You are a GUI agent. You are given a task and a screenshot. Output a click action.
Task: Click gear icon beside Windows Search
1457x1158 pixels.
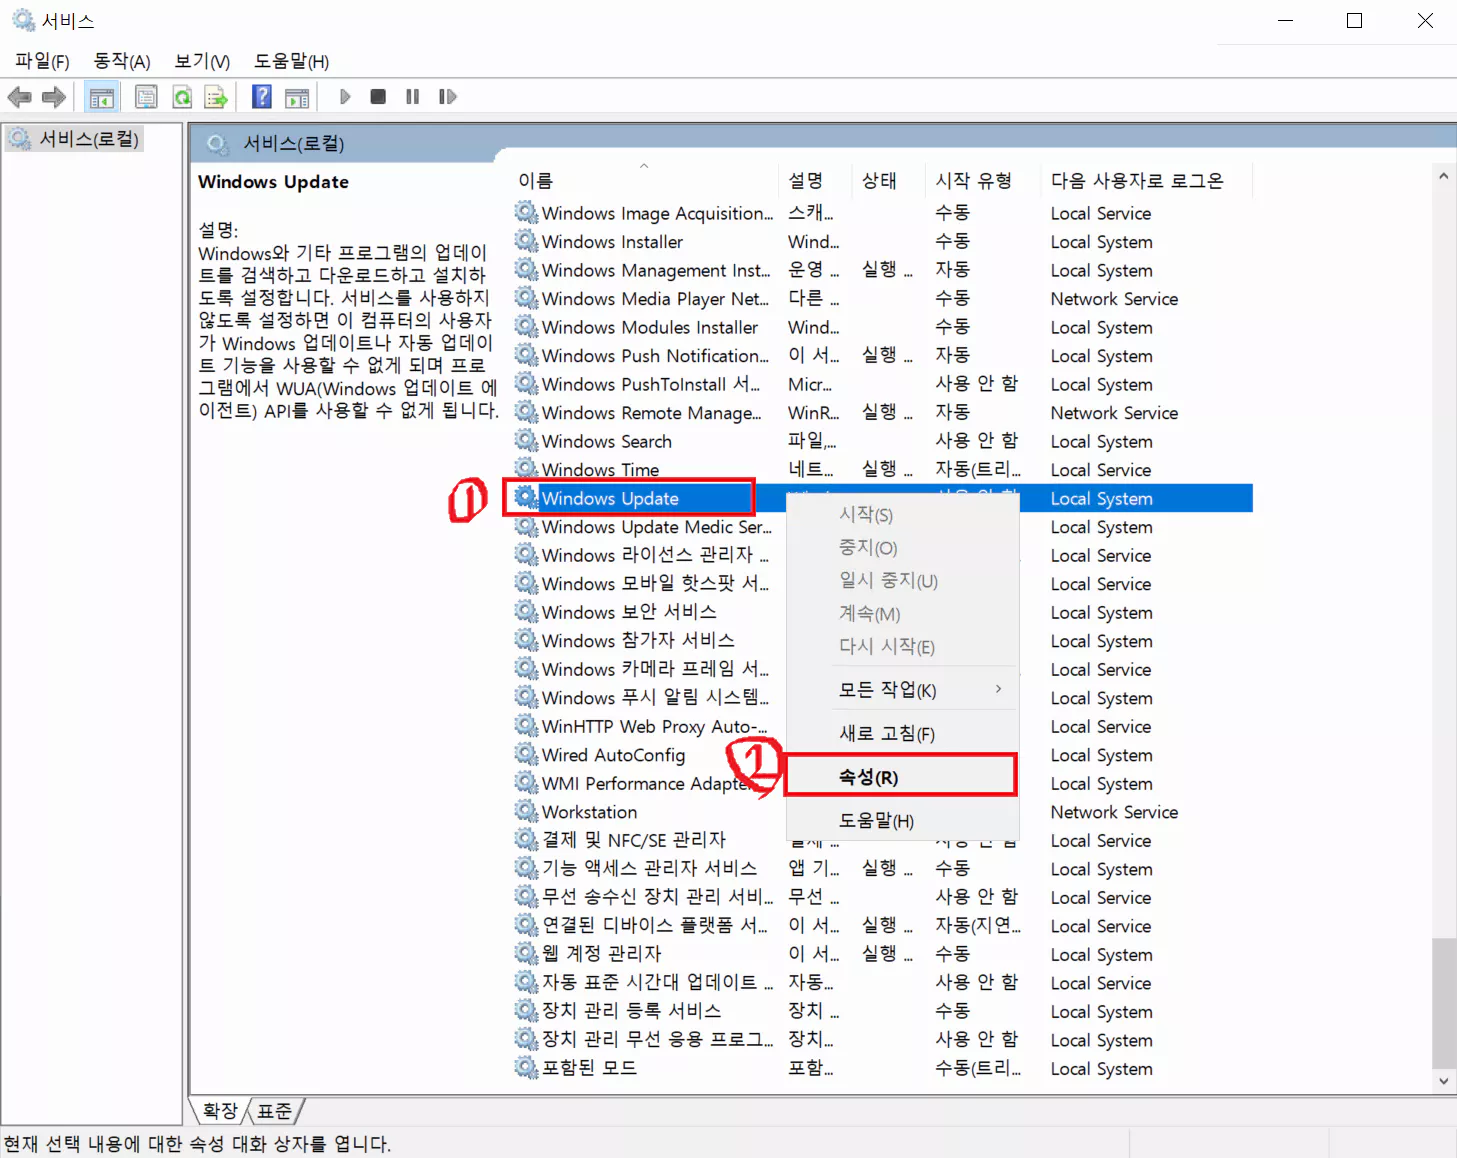[526, 441]
